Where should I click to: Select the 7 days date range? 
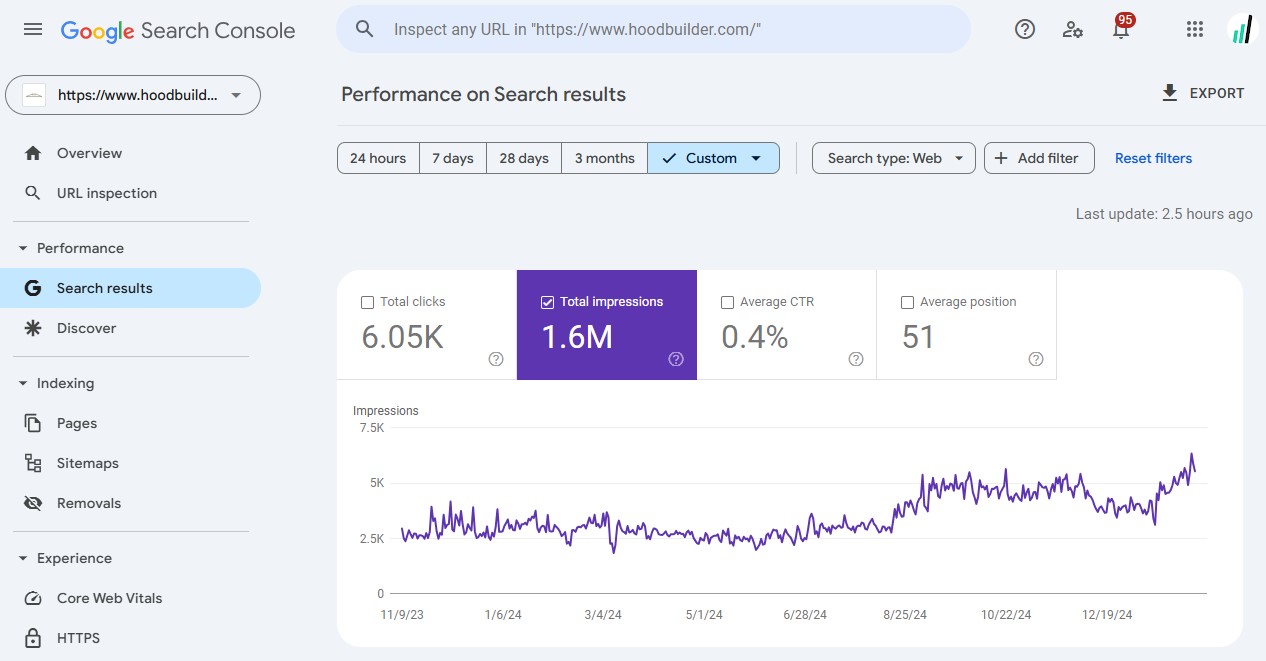453,158
